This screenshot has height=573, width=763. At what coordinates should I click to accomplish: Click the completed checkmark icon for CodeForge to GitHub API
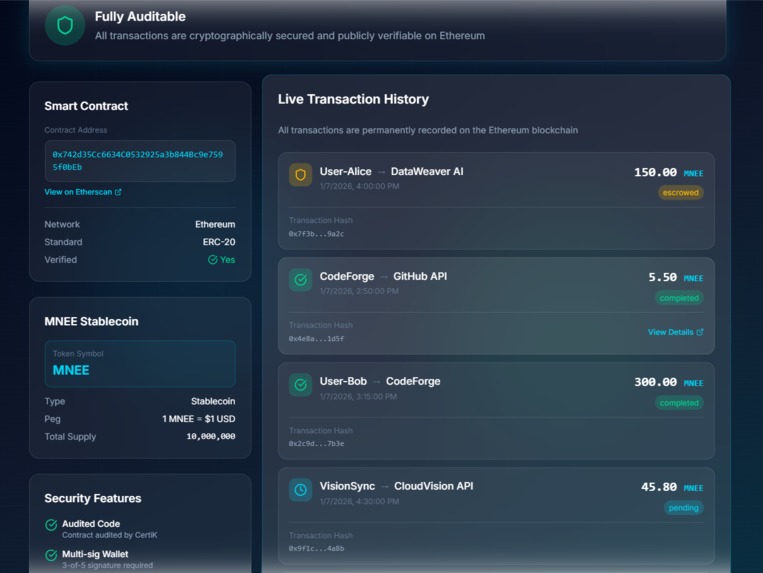pyautogui.click(x=300, y=280)
